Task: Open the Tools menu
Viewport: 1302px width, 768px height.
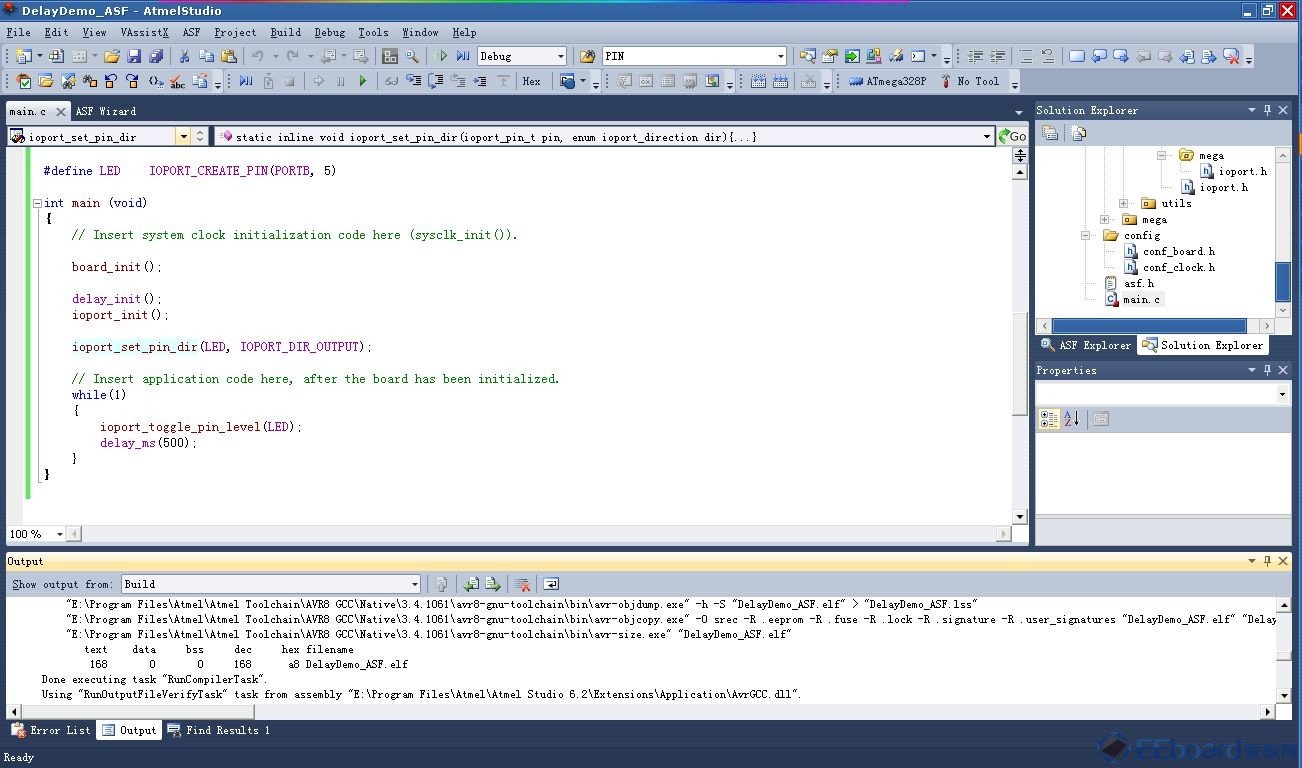Action: [373, 32]
